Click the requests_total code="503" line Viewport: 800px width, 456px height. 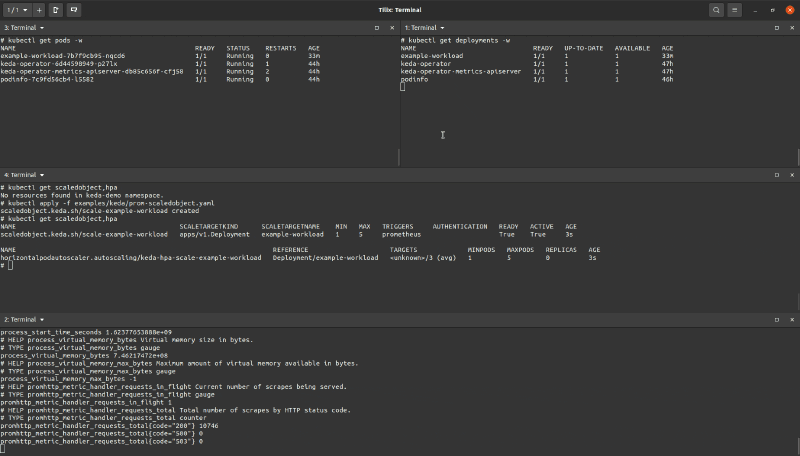click(x=102, y=442)
